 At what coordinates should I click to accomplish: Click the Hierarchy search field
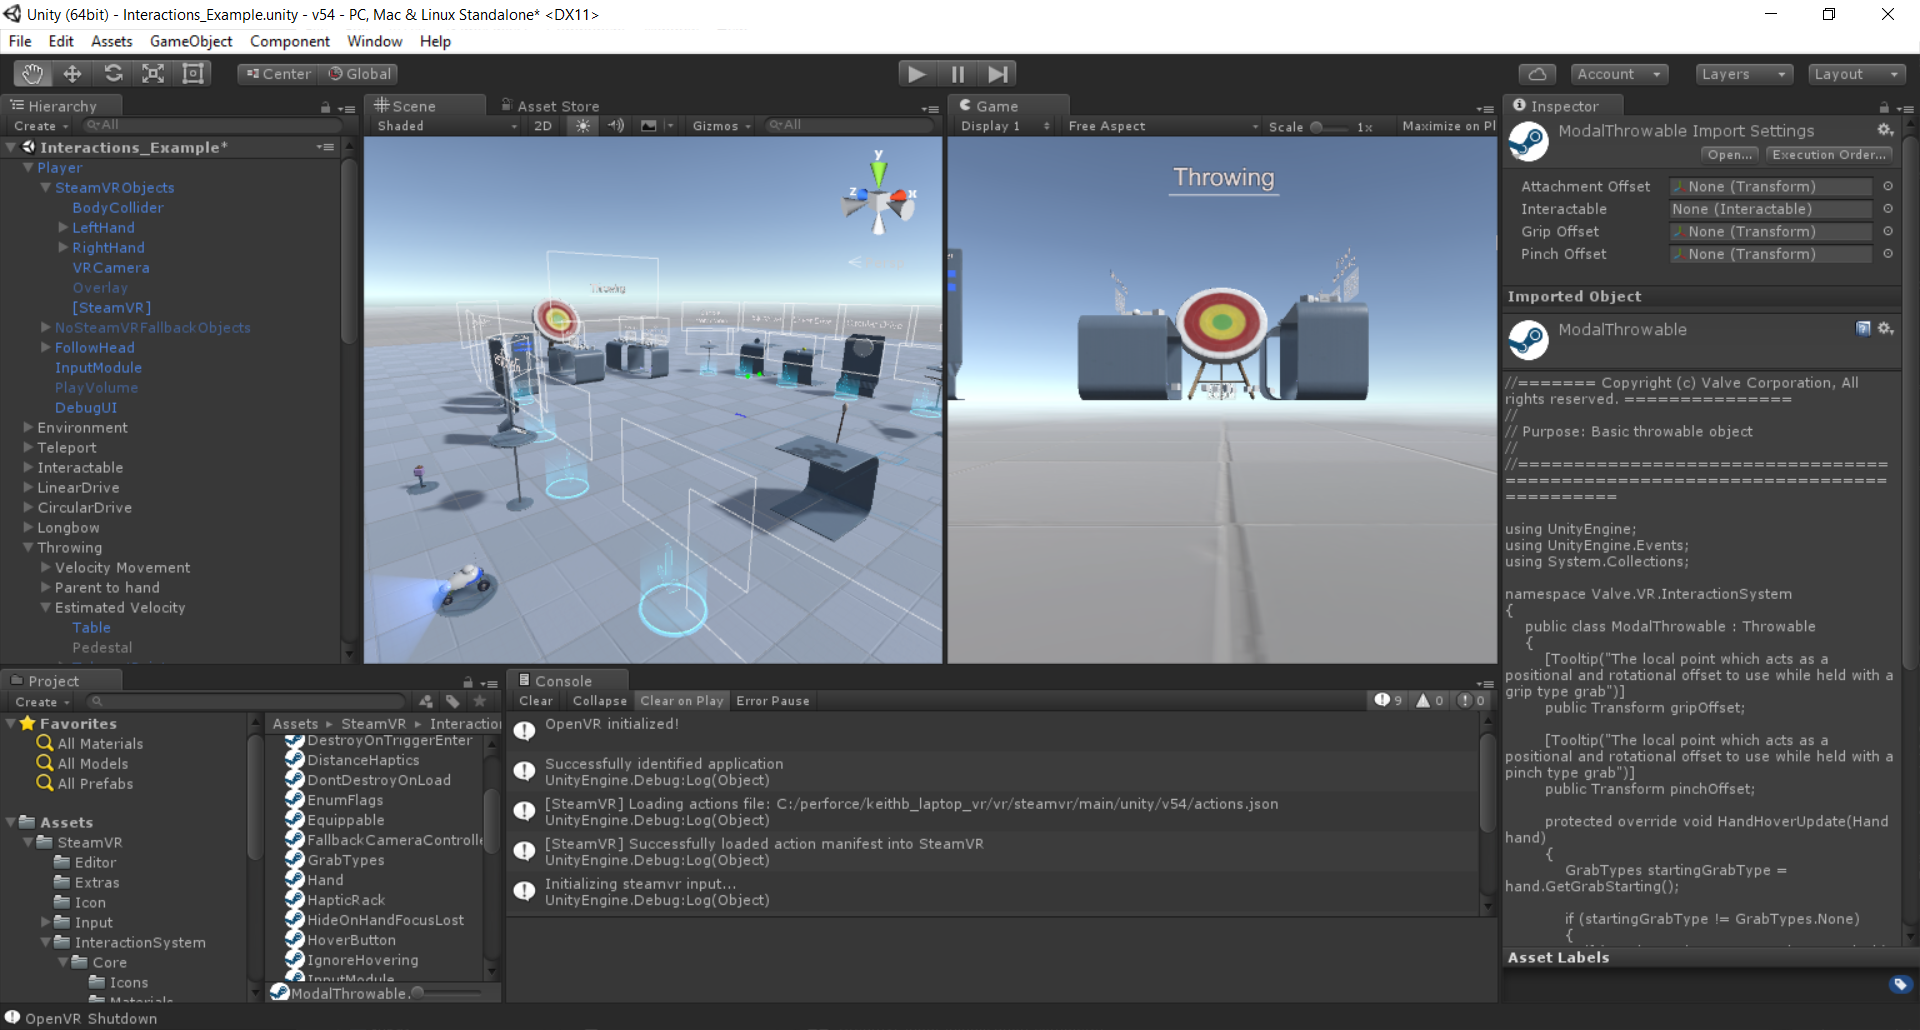[212, 125]
